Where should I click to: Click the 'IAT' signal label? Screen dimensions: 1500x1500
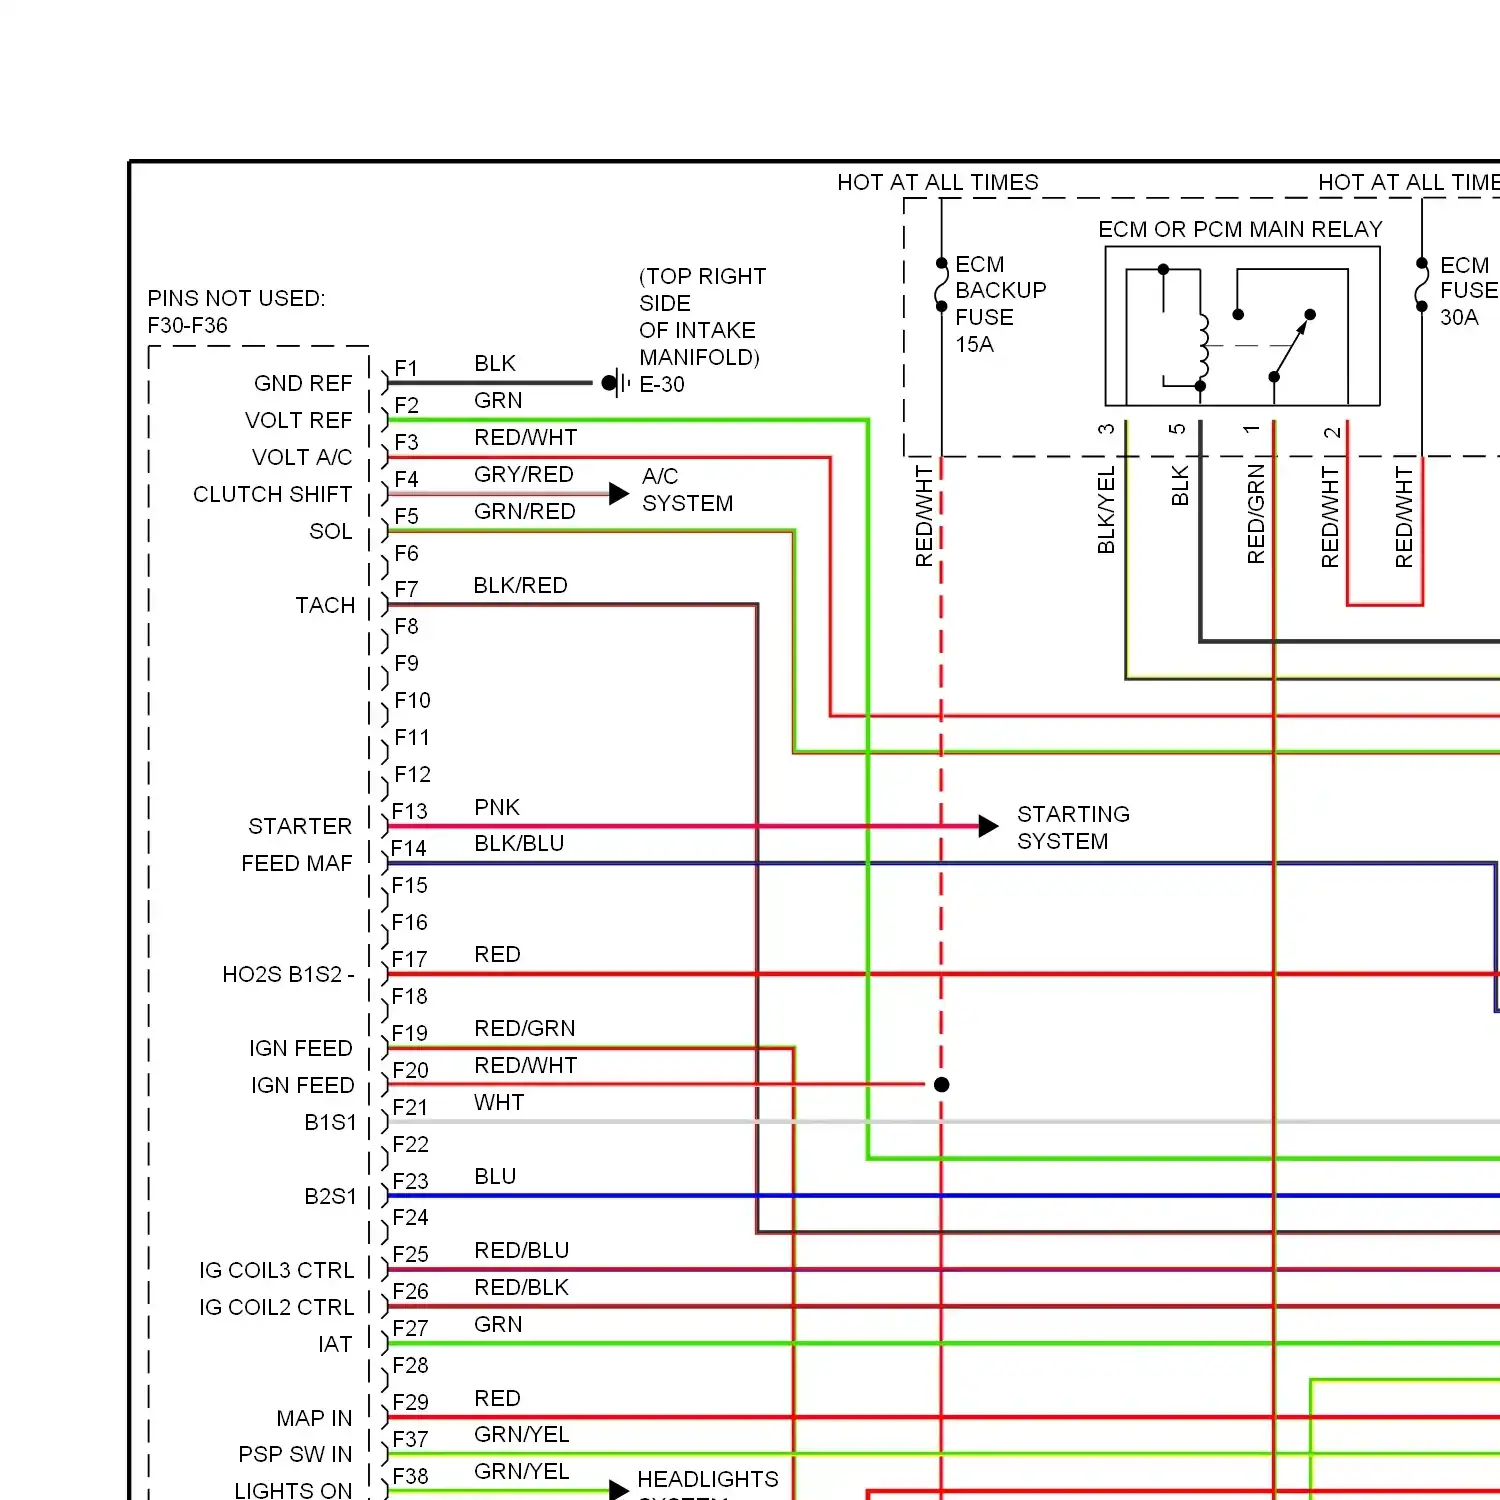[335, 1344]
